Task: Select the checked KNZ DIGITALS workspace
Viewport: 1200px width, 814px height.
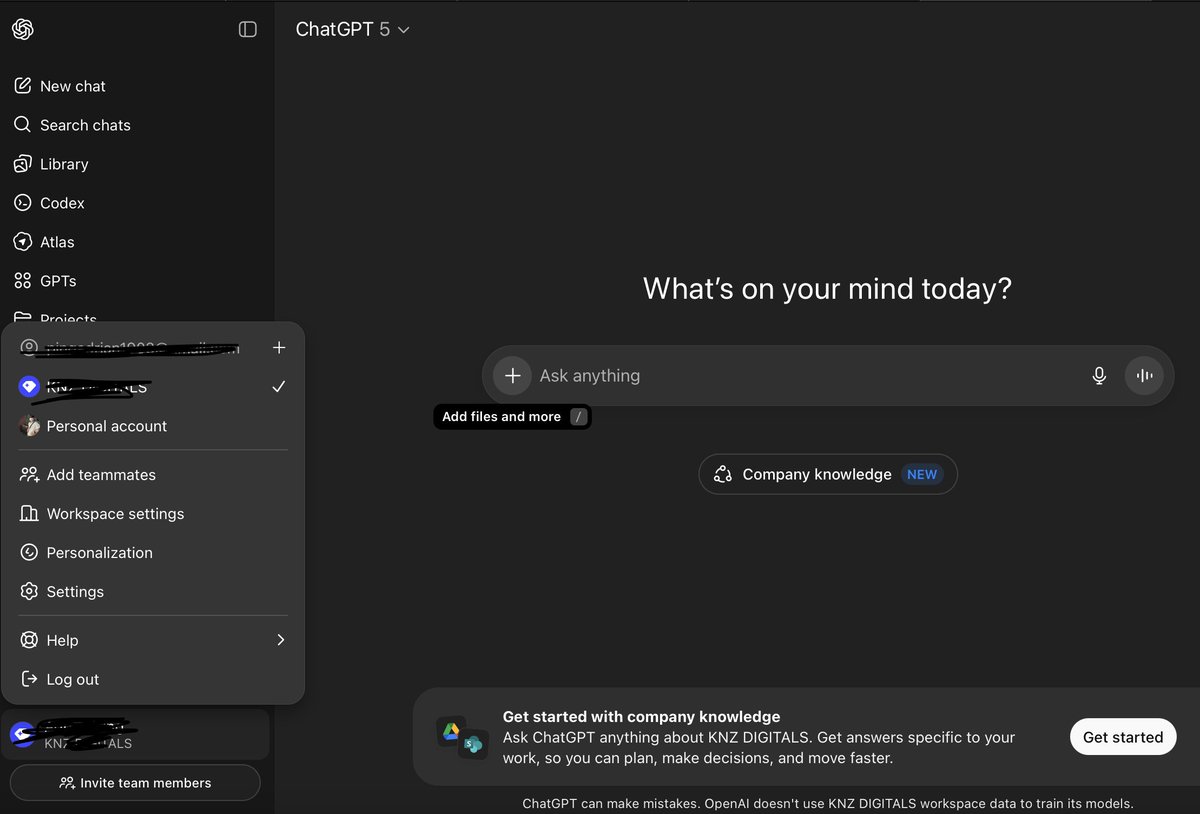Action: [x=153, y=387]
